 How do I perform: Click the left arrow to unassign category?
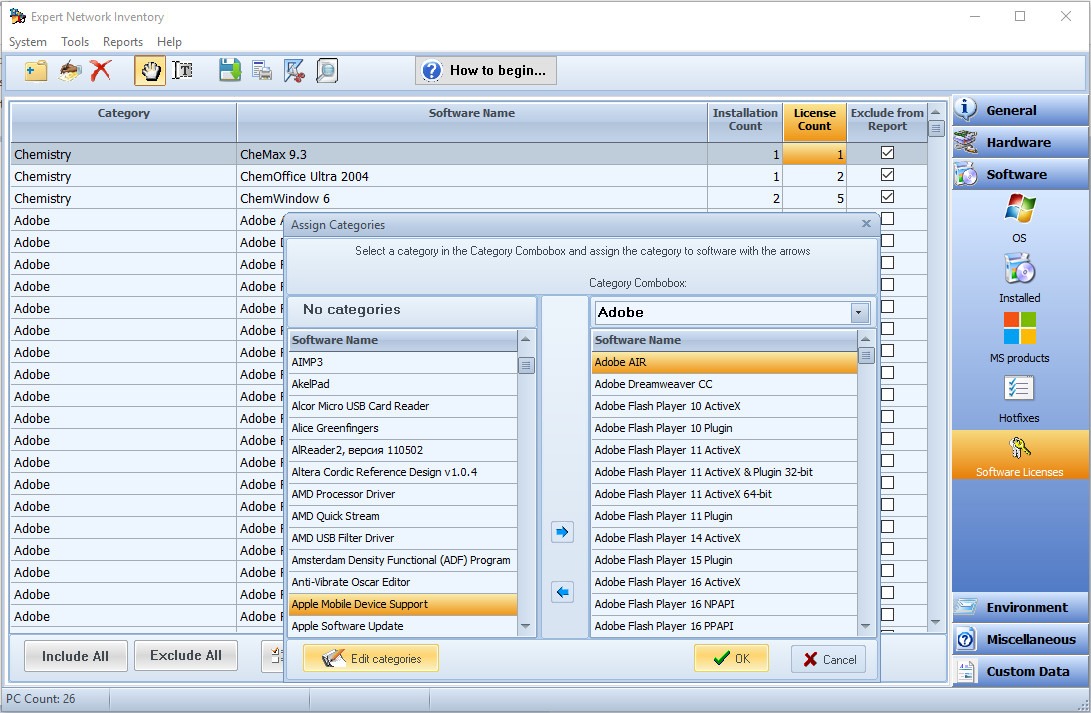(x=562, y=592)
